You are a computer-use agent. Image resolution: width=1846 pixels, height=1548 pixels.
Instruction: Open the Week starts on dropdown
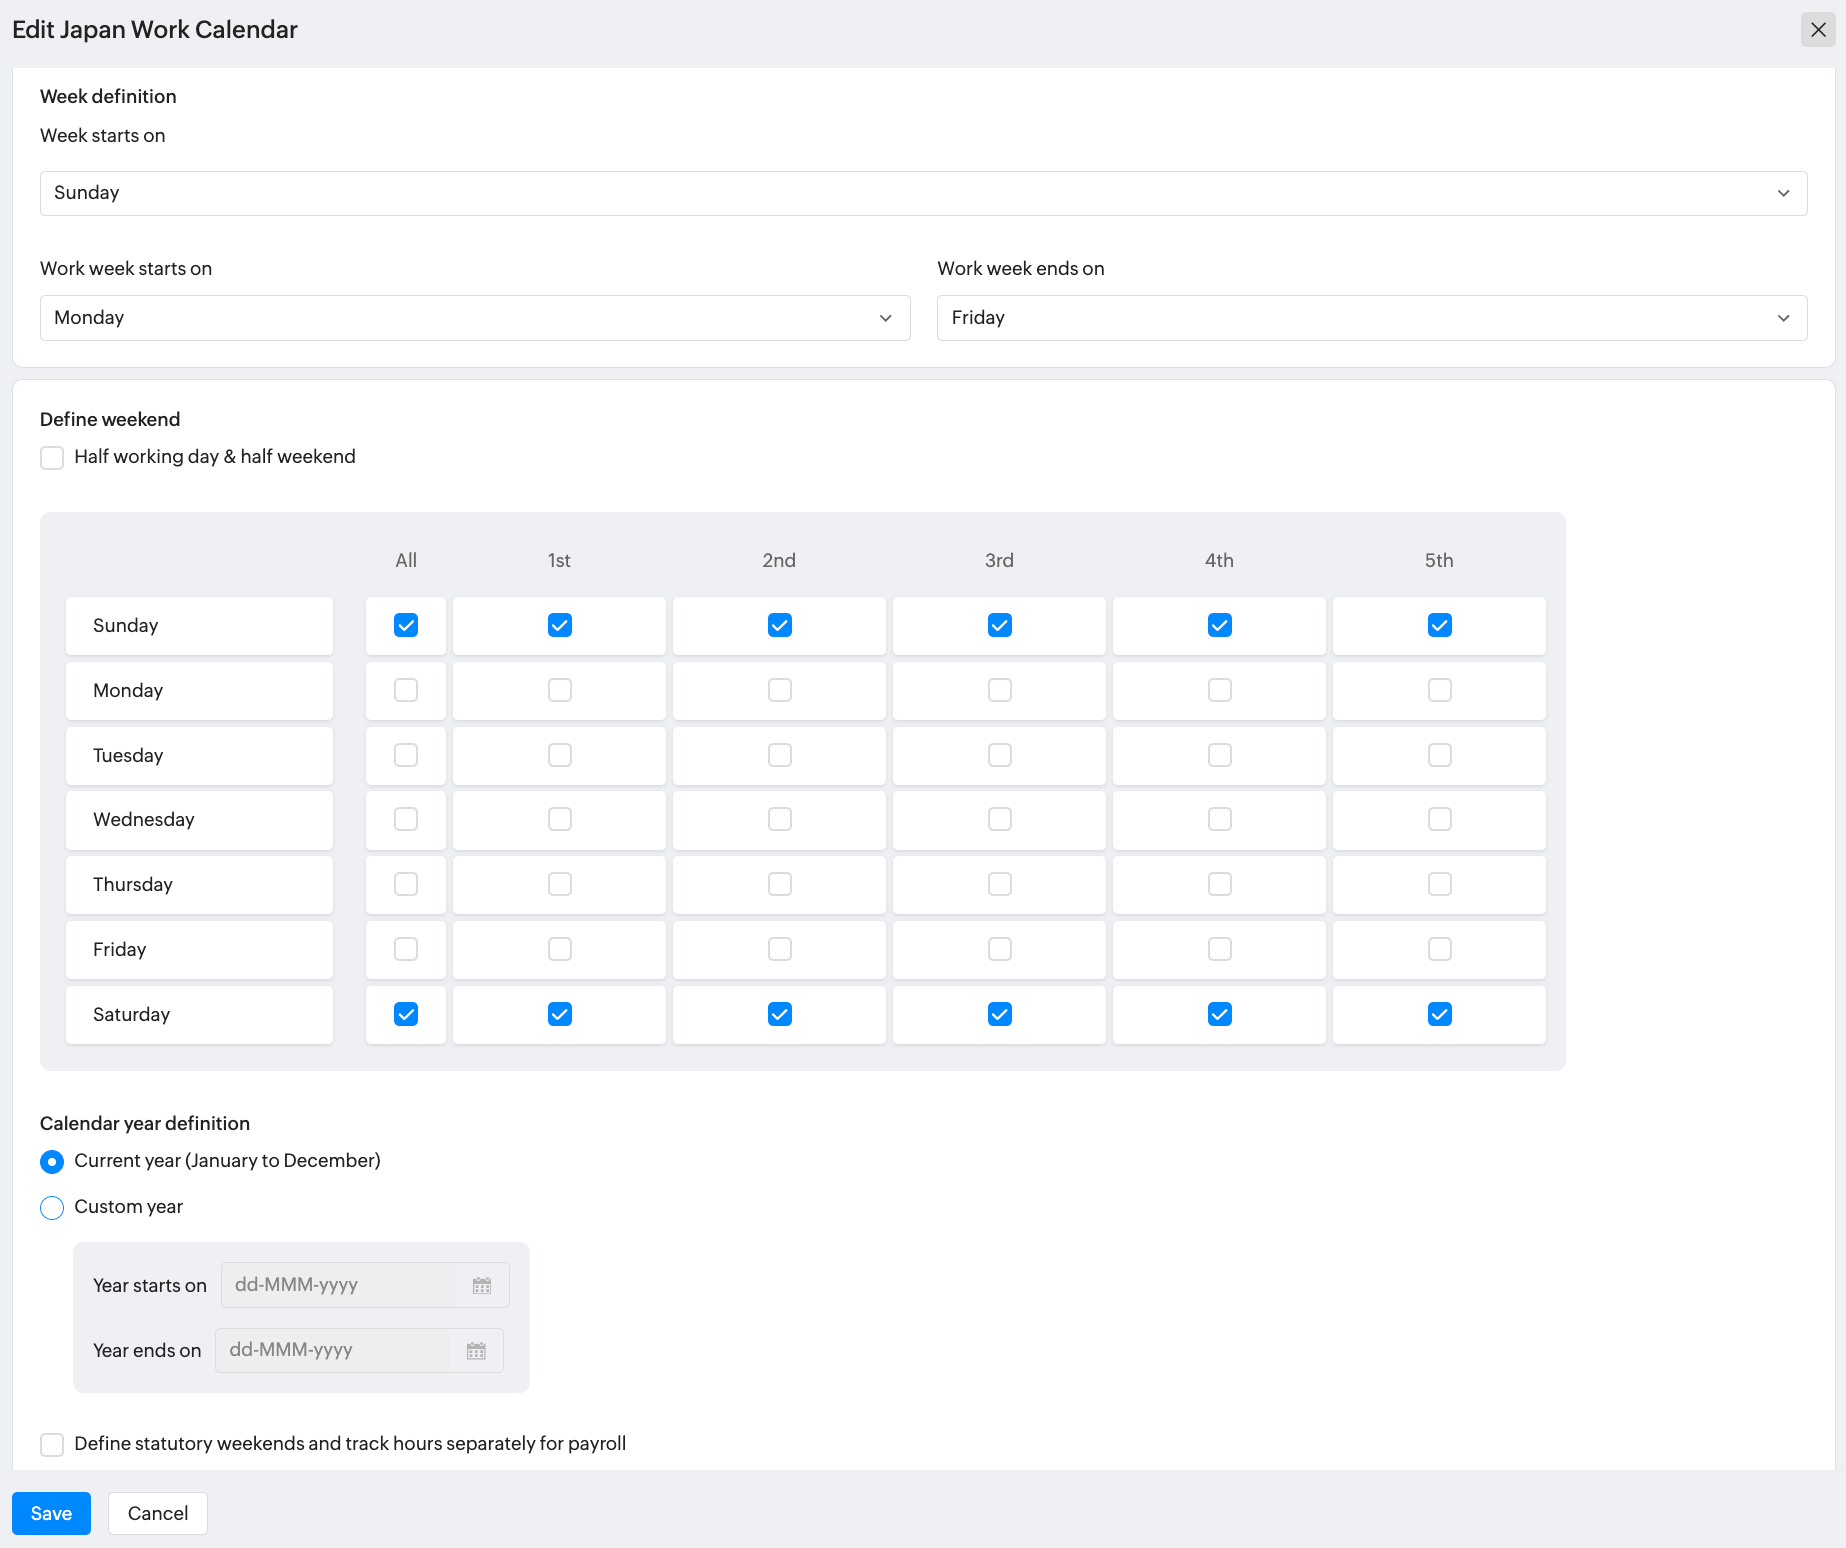923,193
